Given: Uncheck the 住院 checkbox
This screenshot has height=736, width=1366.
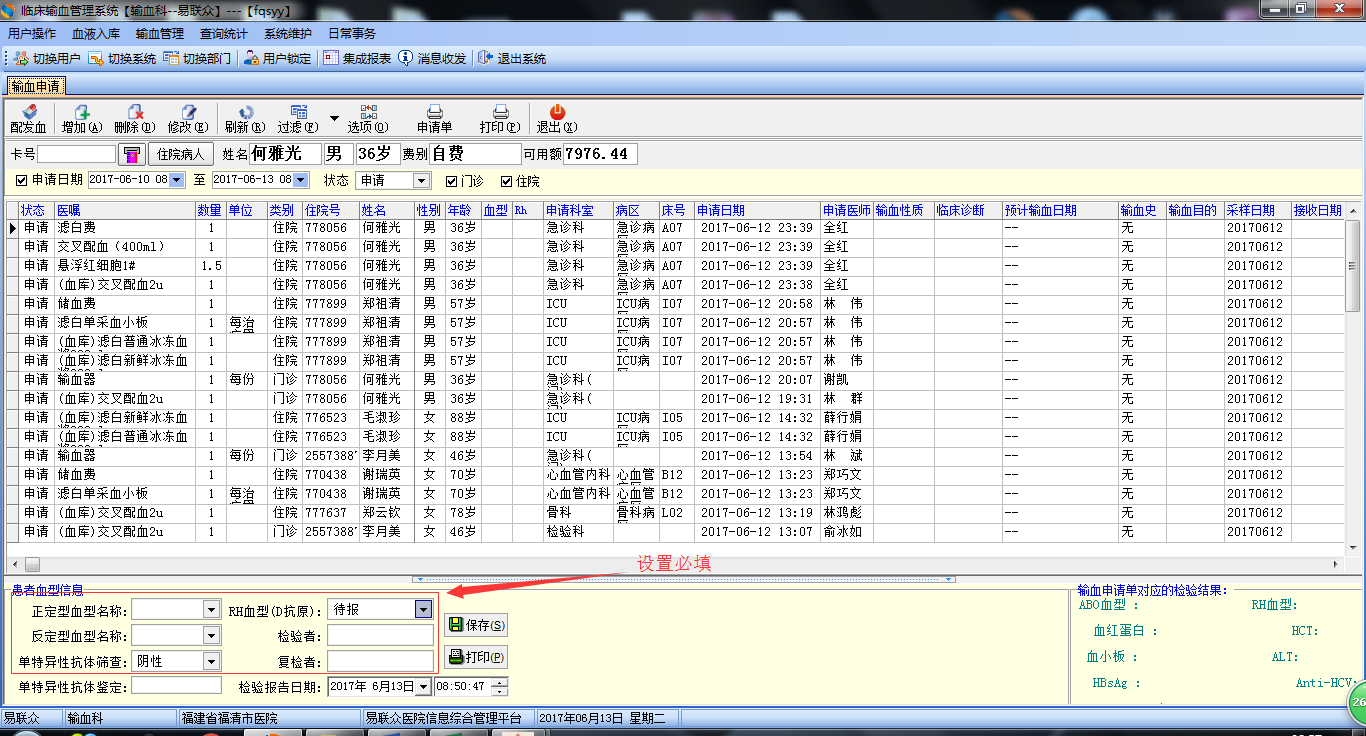Looking at the screenshot, I should [x=507, y=181].
